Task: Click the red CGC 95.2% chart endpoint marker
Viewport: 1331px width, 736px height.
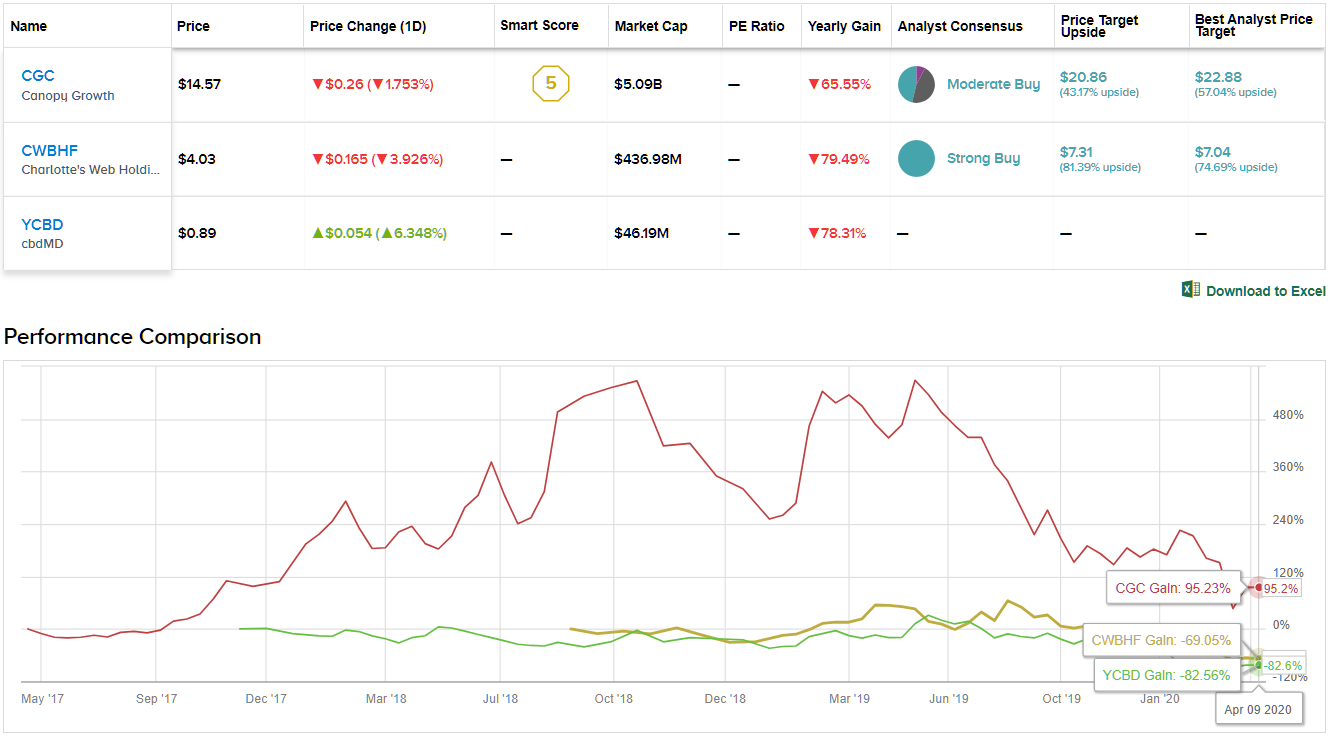Action: pyautogui.click(x=1258, y=588)
